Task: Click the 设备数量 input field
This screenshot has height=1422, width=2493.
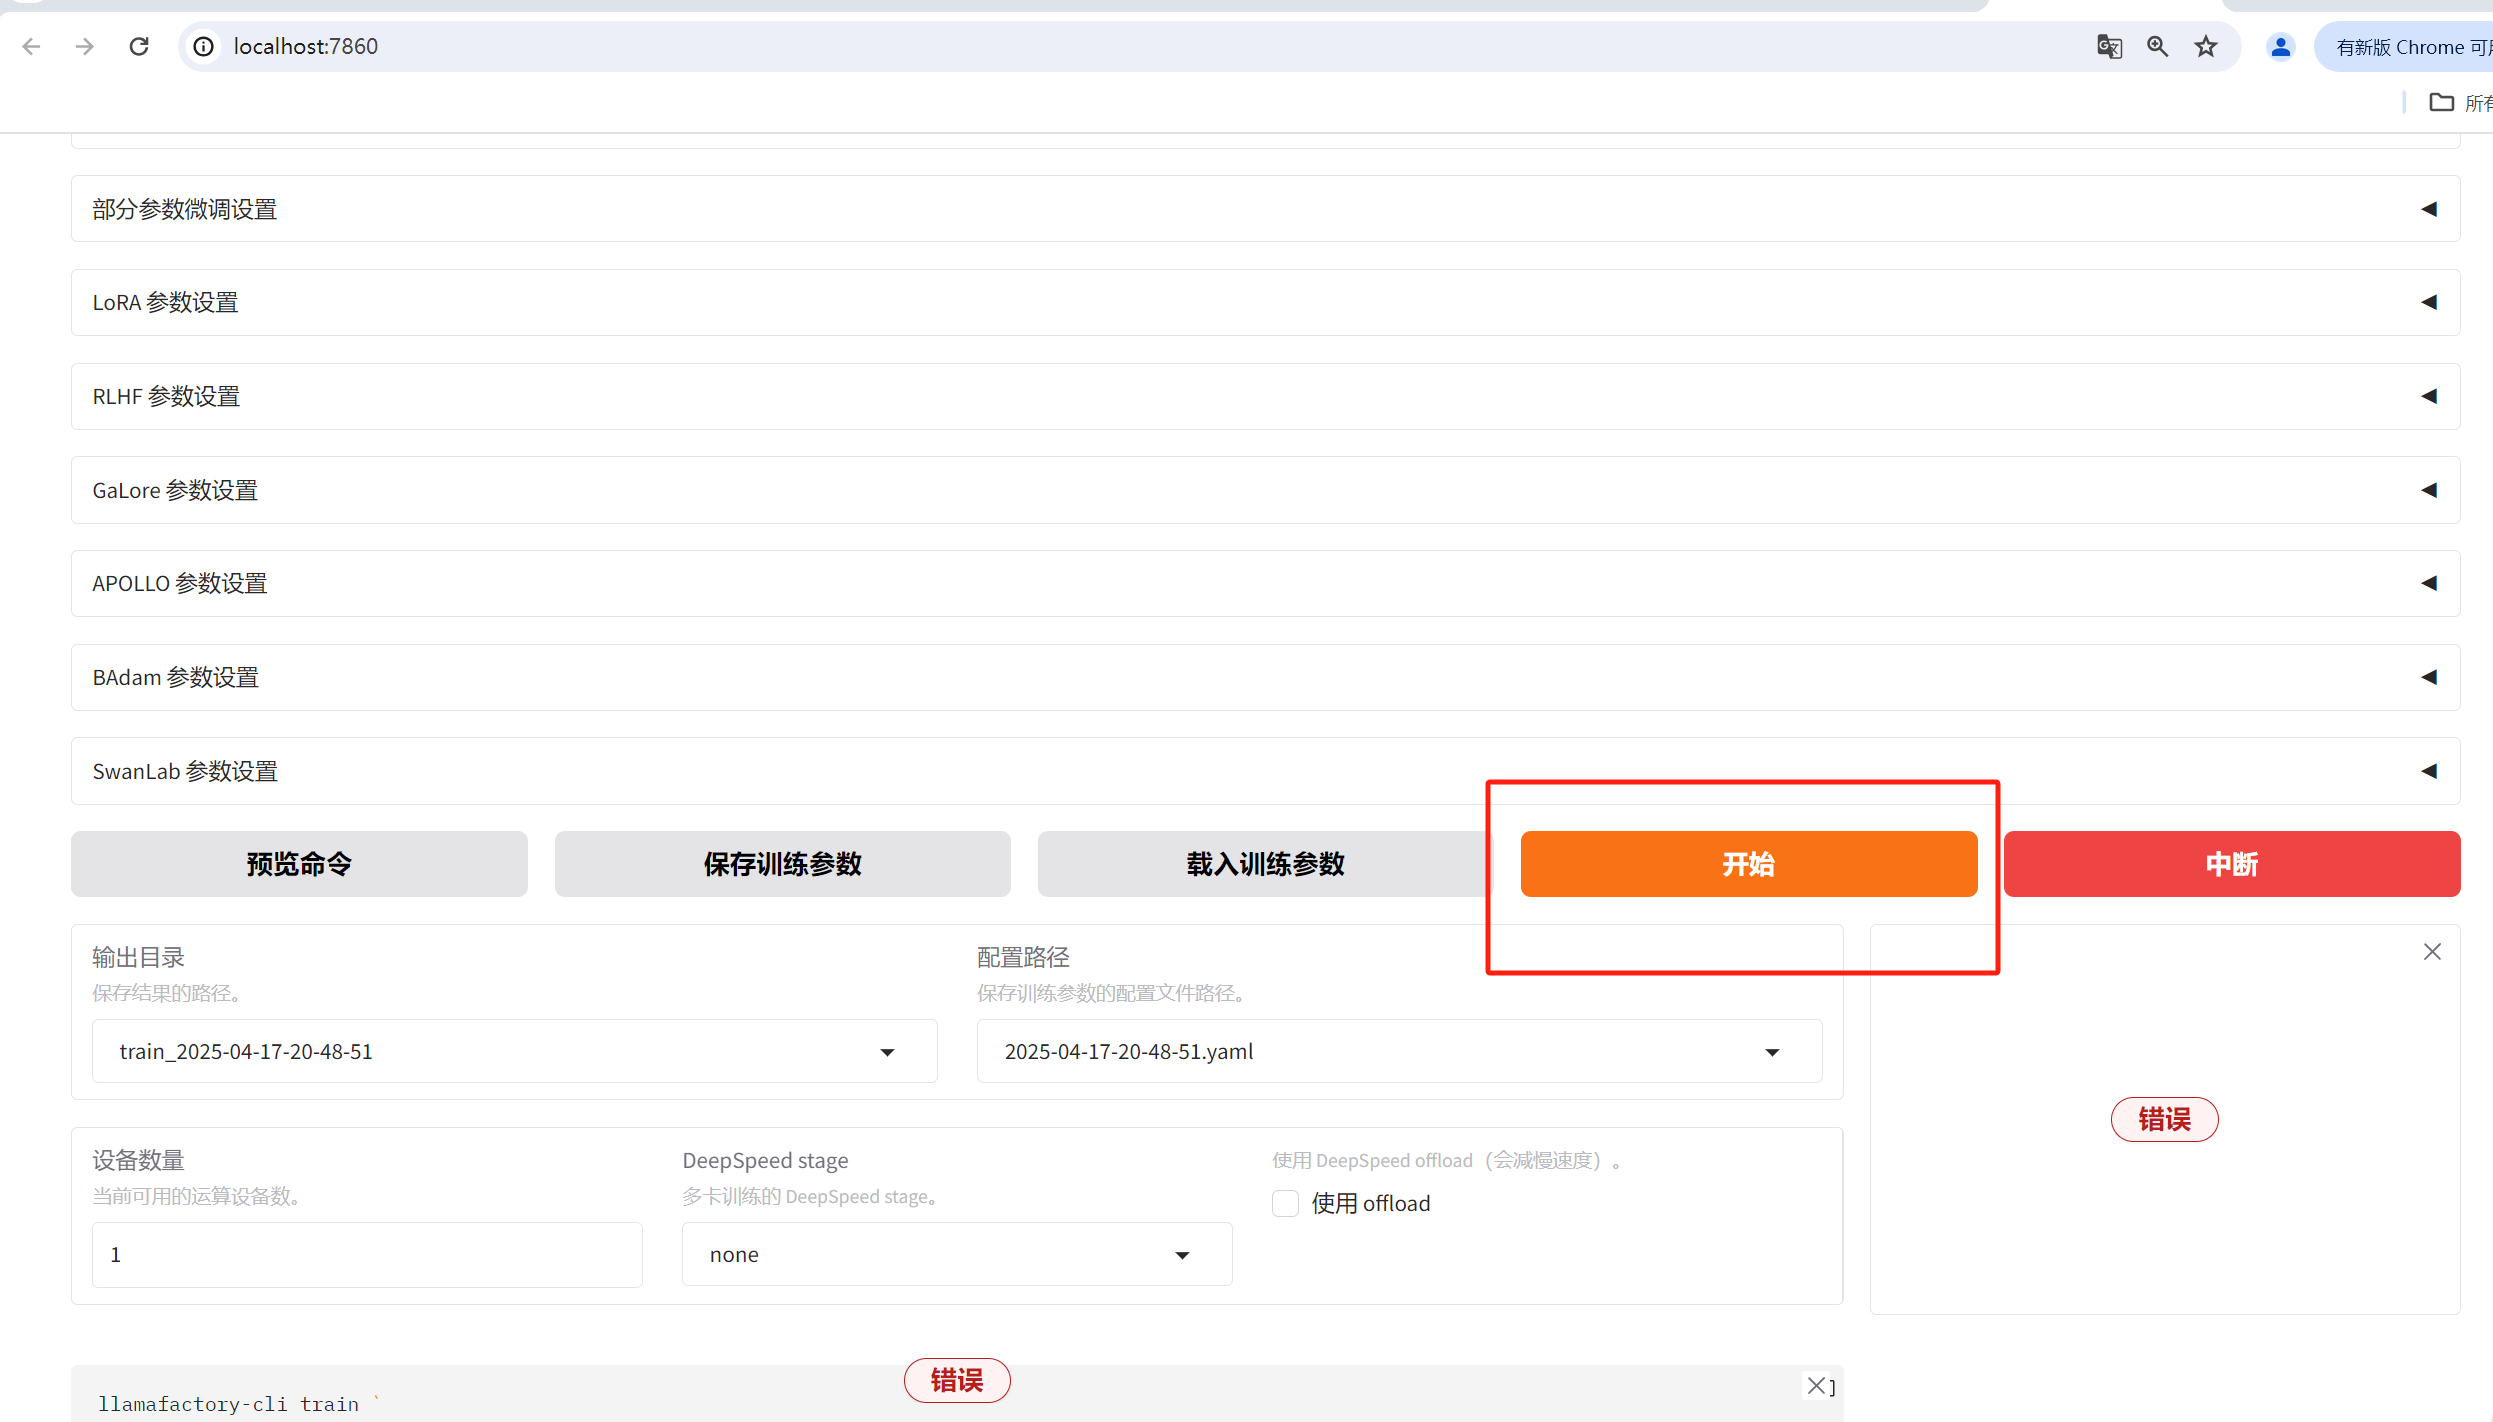Action: pos(366,1254)
